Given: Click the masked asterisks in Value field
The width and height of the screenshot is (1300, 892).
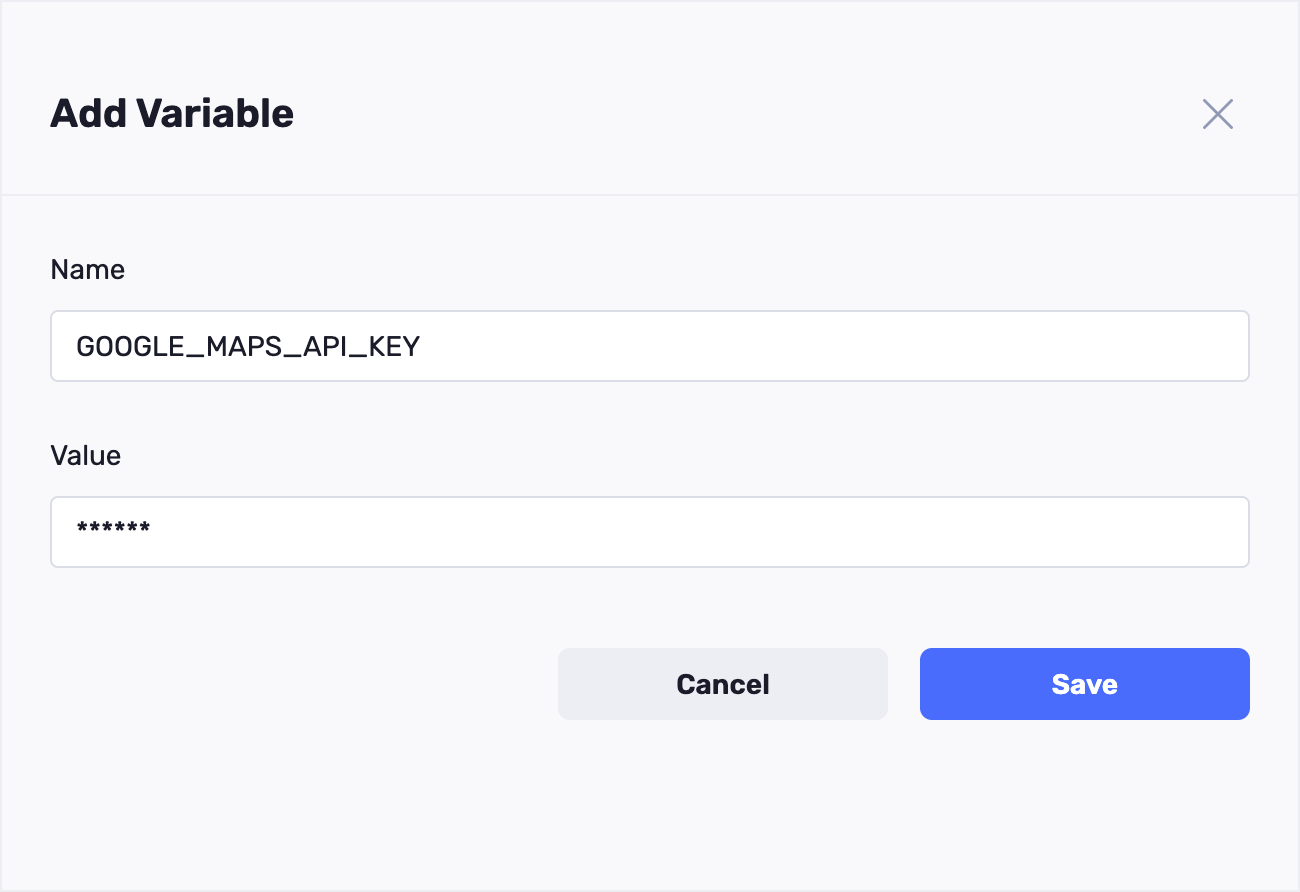Looking at the screenshot, I should coord(113,529).
